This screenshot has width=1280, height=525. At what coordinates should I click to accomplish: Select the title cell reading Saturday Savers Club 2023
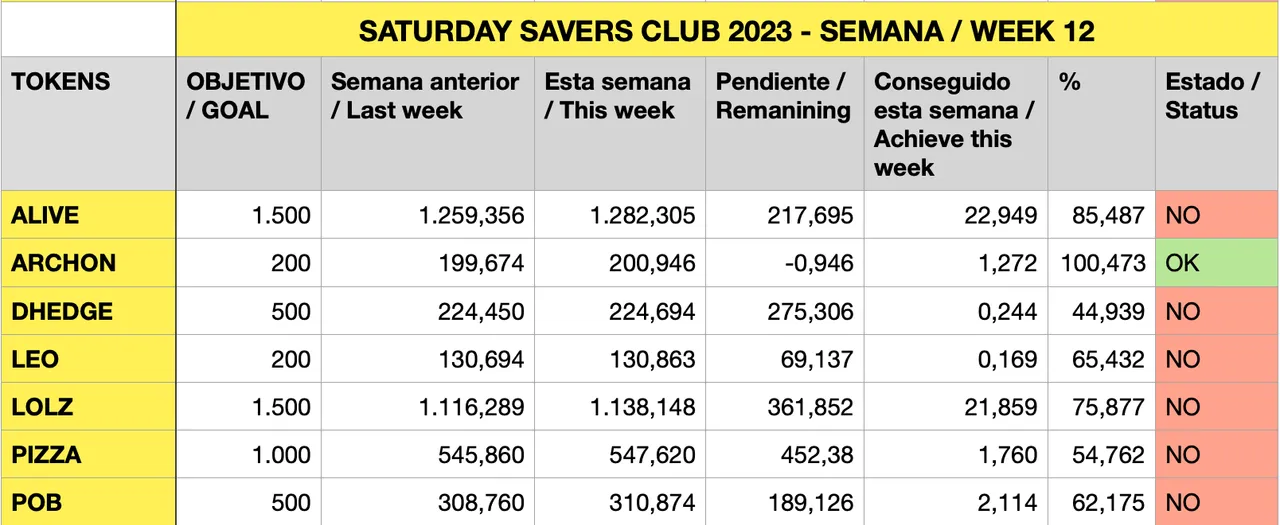click(726, 32)
